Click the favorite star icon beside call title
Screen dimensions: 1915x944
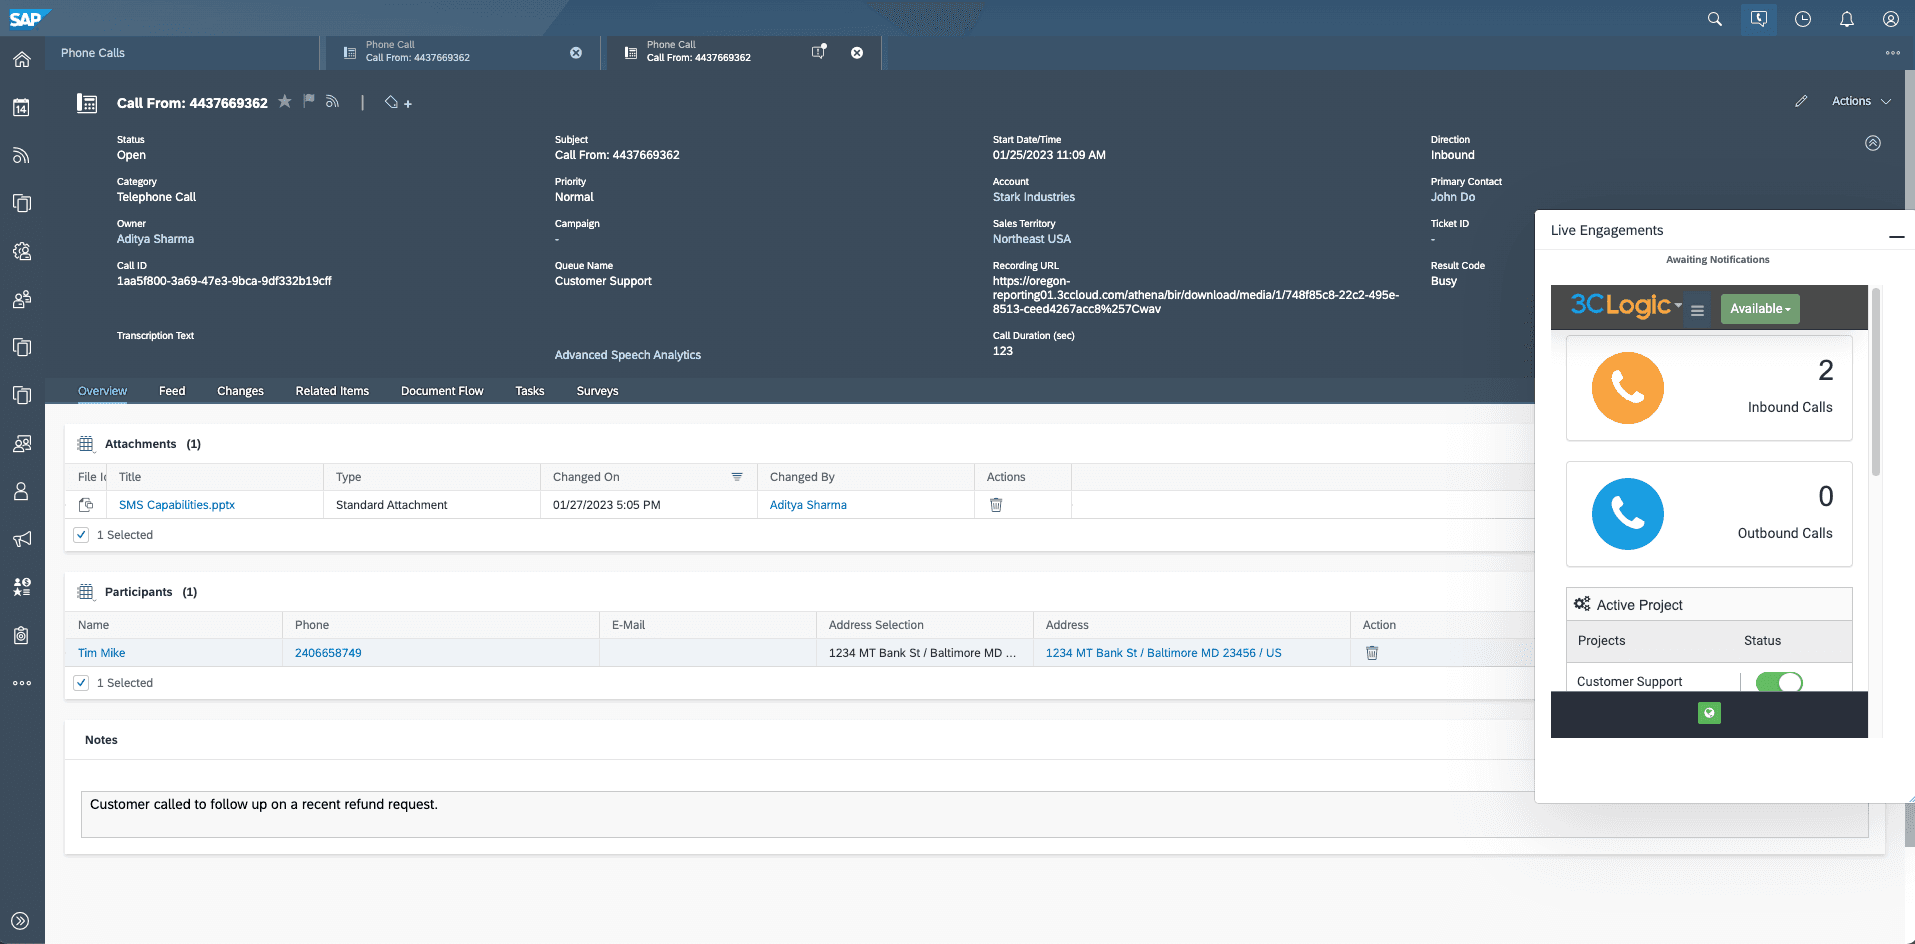click(x=285, y=102)
